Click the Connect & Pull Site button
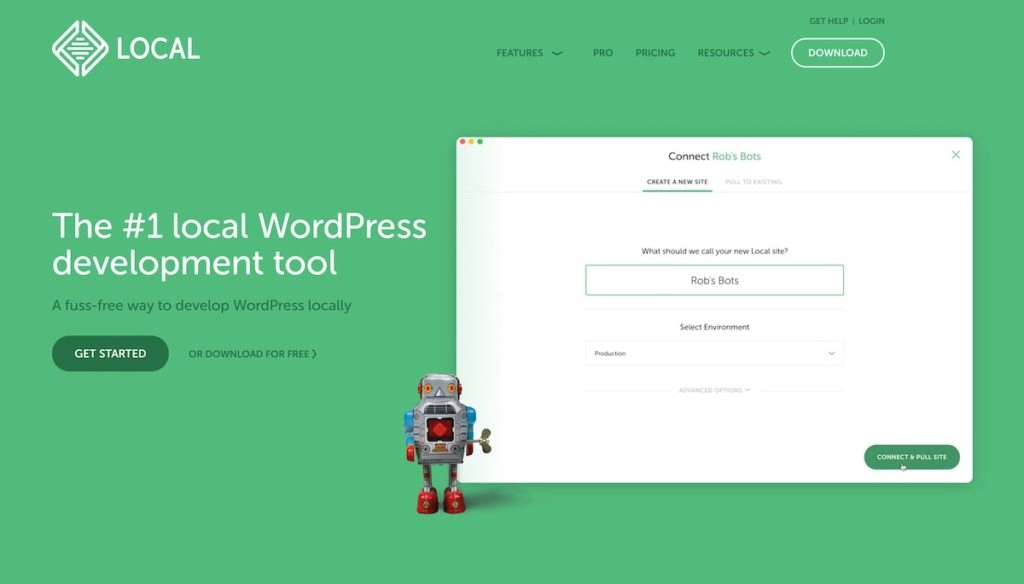Viewport: 1024px width, 584px height. 912,457
